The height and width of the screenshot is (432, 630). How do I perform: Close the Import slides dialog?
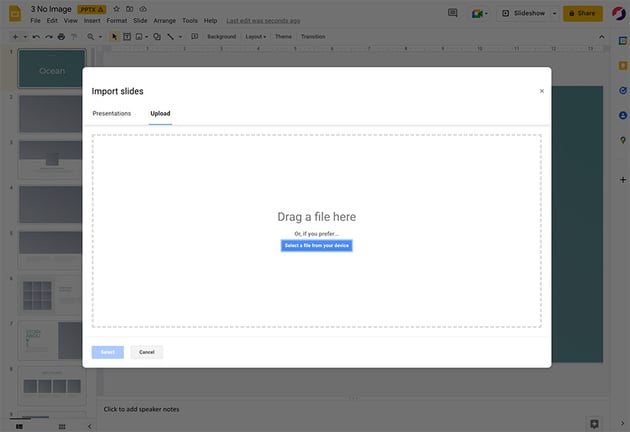pos(542,91)
